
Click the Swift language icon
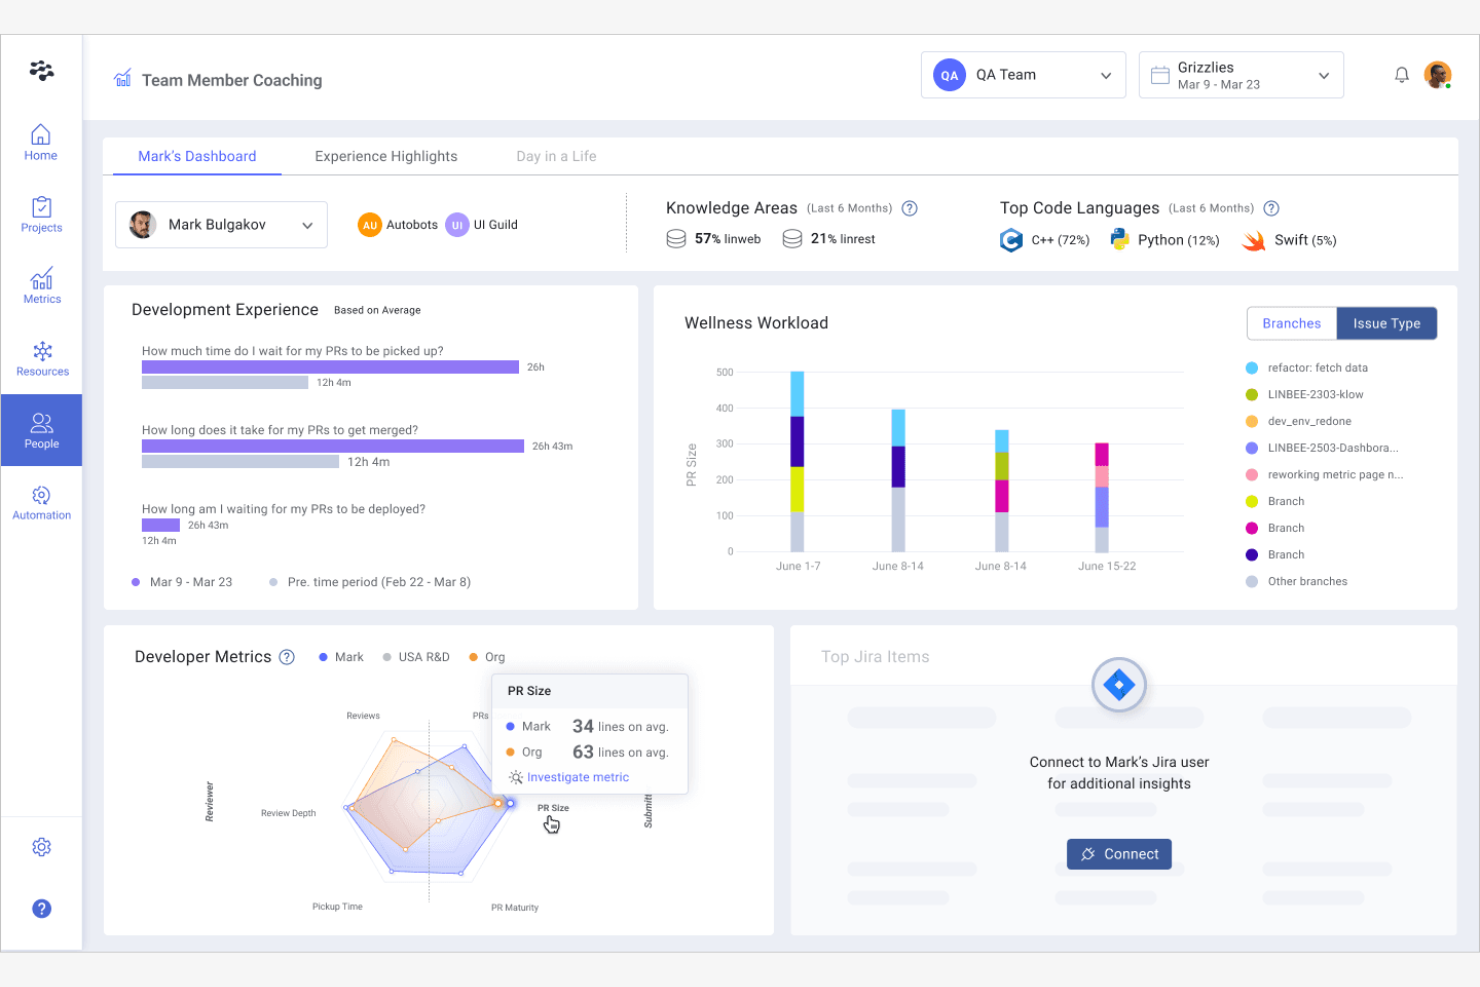click(1252, 240)
